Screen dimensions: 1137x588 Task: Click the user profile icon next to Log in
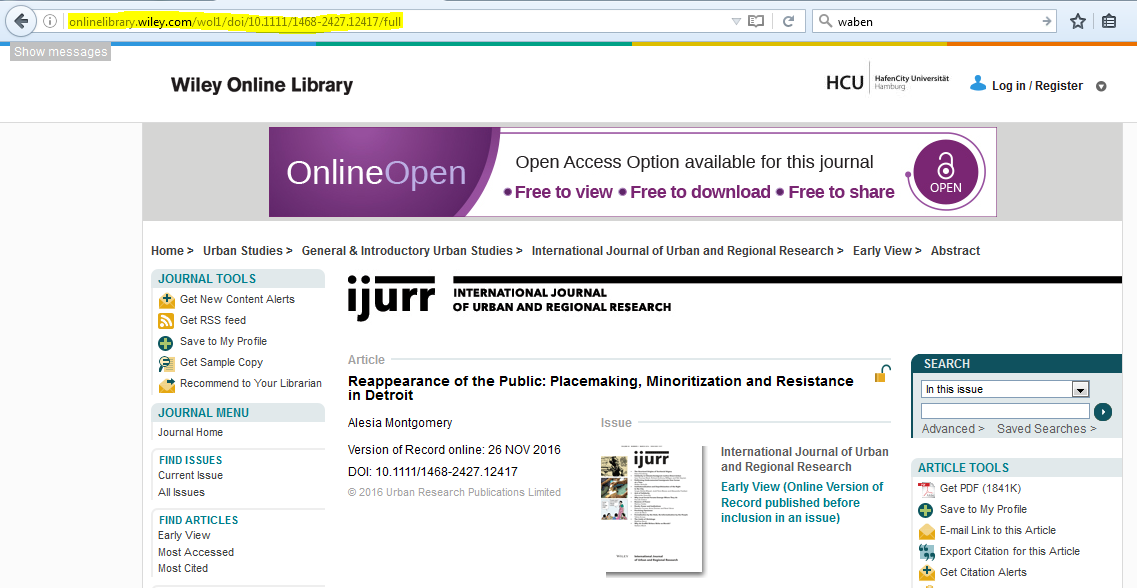(978, 83)
